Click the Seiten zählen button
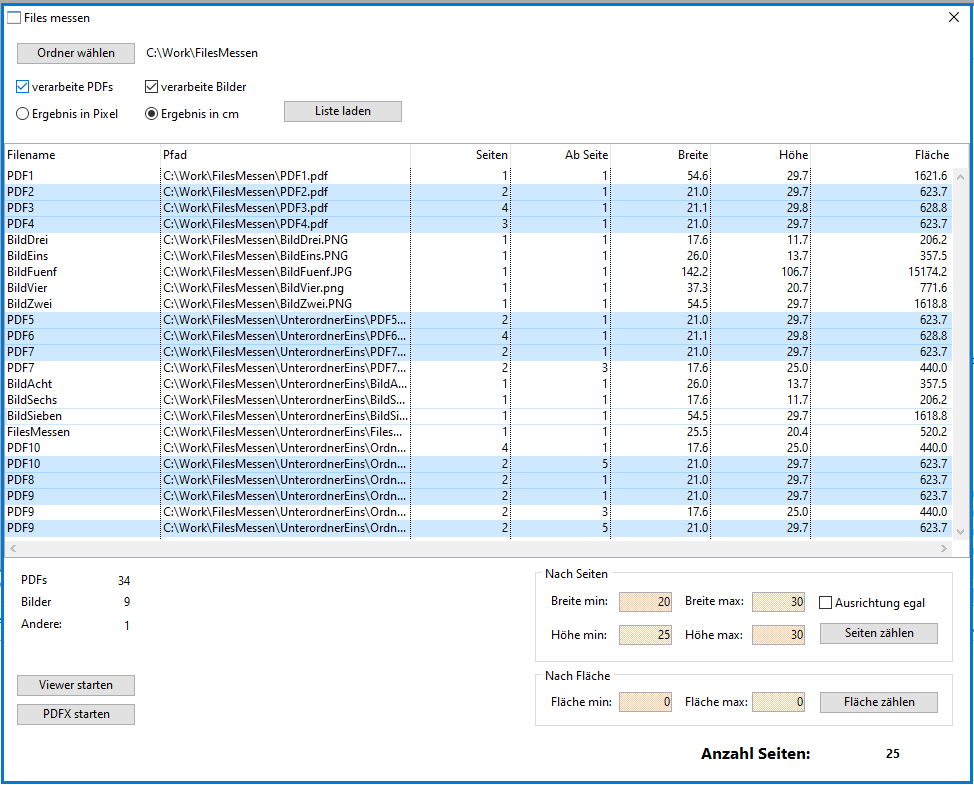This screenshot has height=785, width=974. click(x=879, y=634)
